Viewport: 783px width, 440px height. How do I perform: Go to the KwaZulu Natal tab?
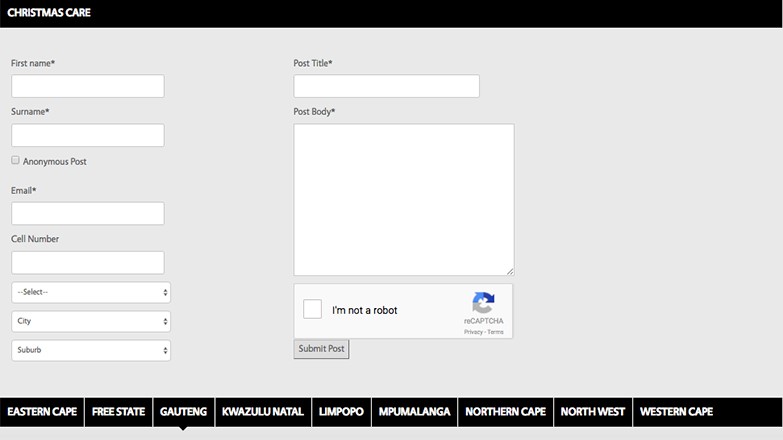tap(263, 412)
